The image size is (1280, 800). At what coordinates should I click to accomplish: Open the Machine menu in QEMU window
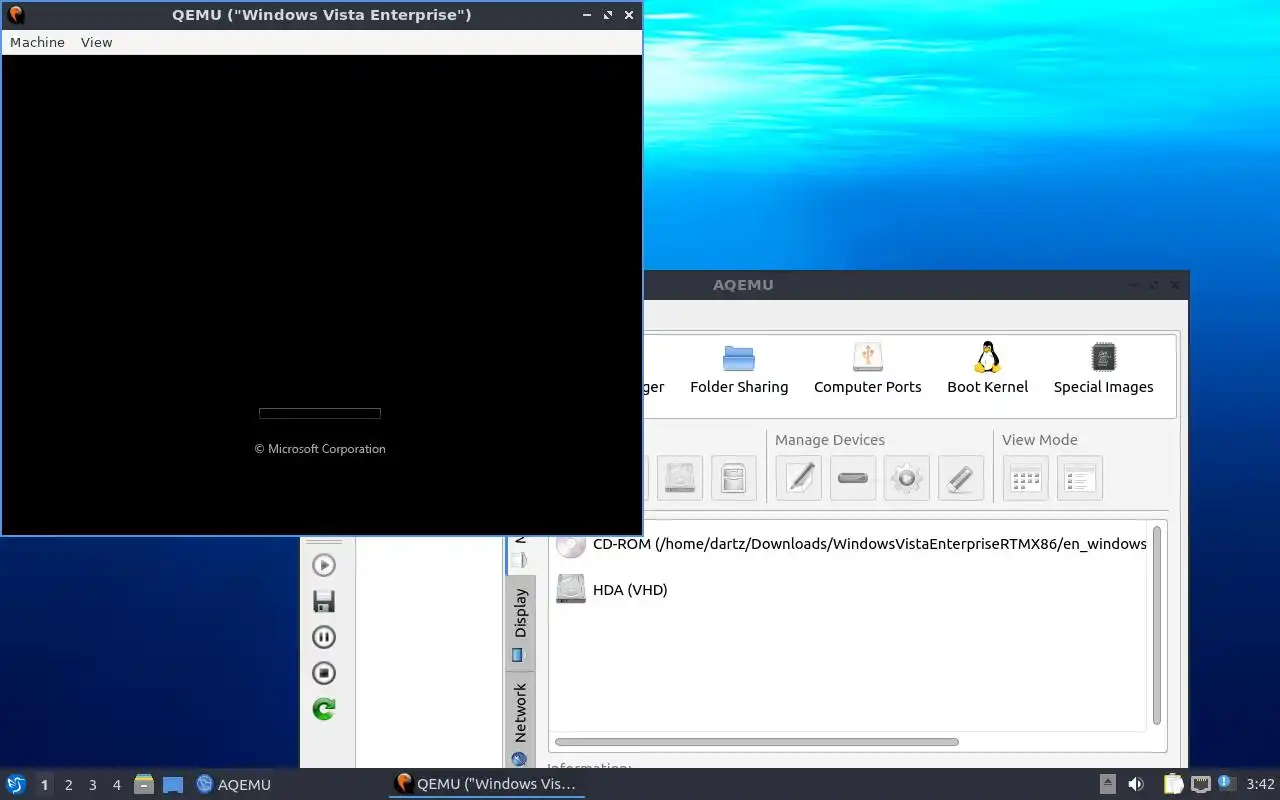point(37,42)
